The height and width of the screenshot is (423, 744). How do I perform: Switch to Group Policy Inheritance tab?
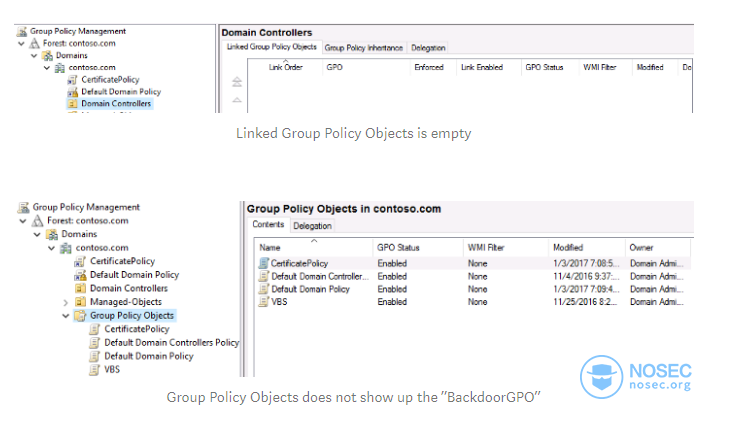coord(363,48)
